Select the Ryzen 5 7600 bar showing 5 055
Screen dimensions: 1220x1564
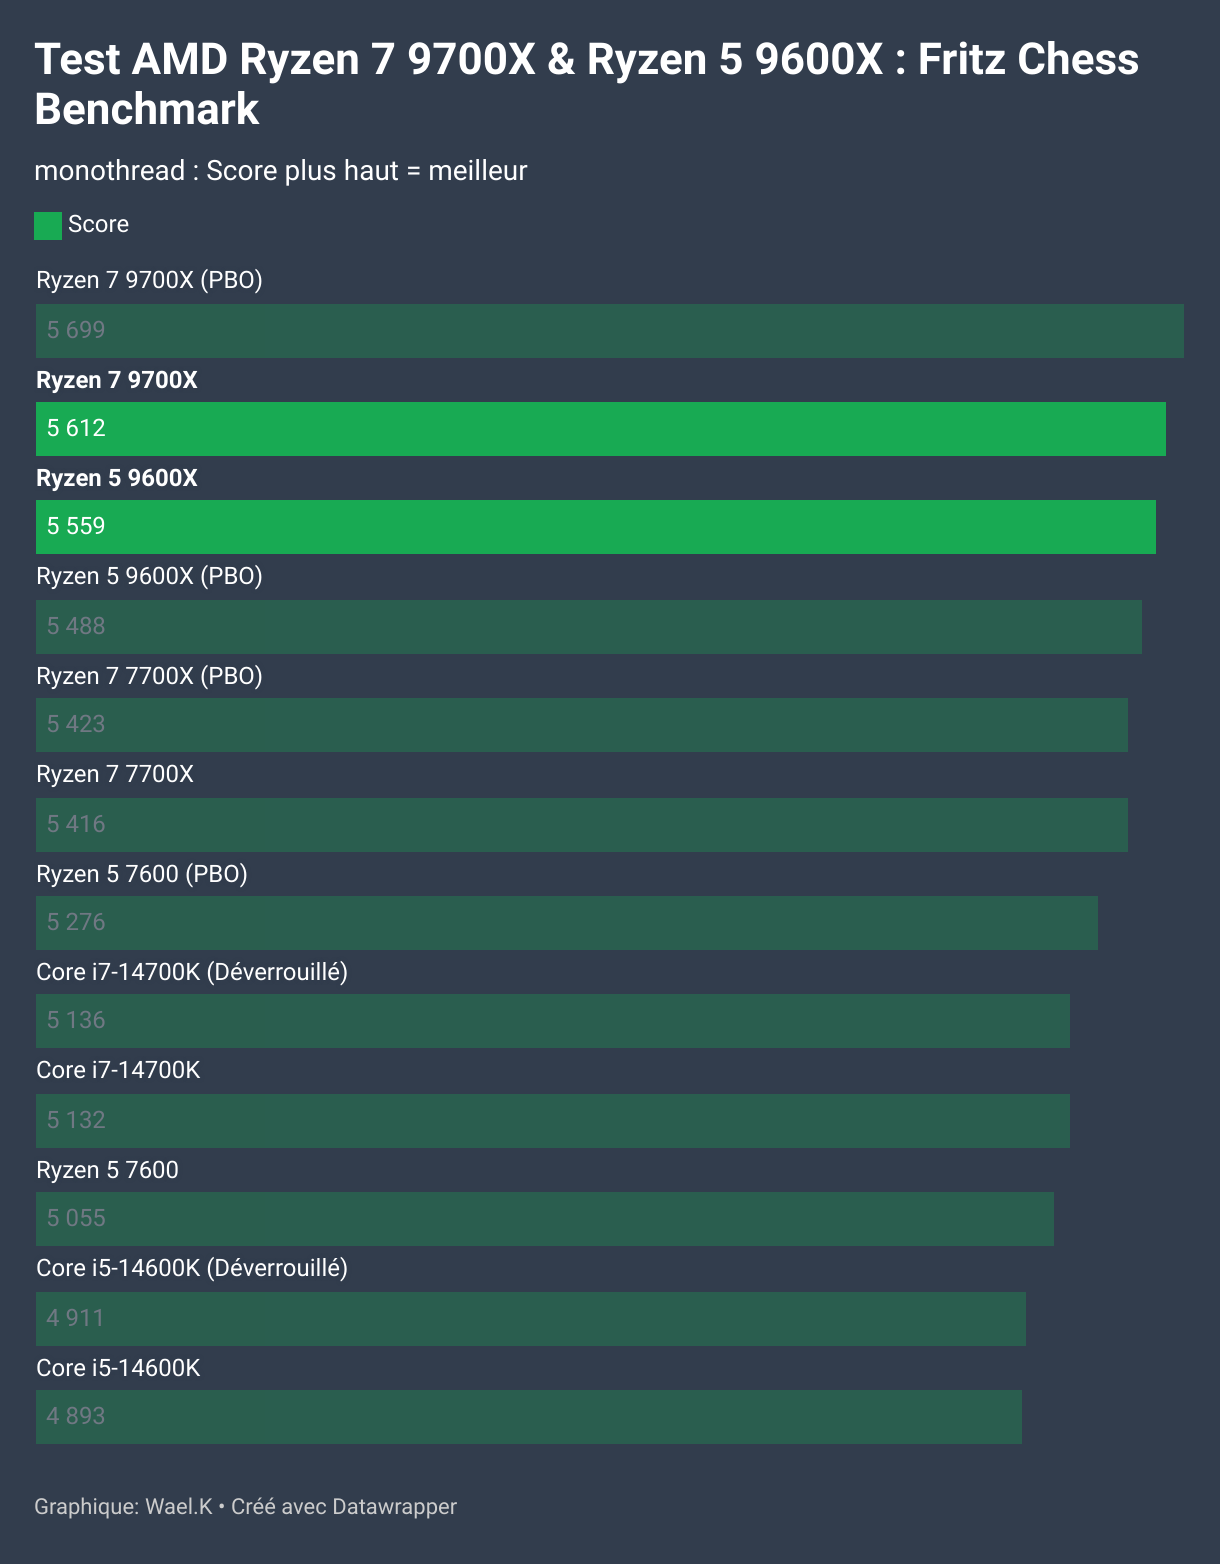544,1219
